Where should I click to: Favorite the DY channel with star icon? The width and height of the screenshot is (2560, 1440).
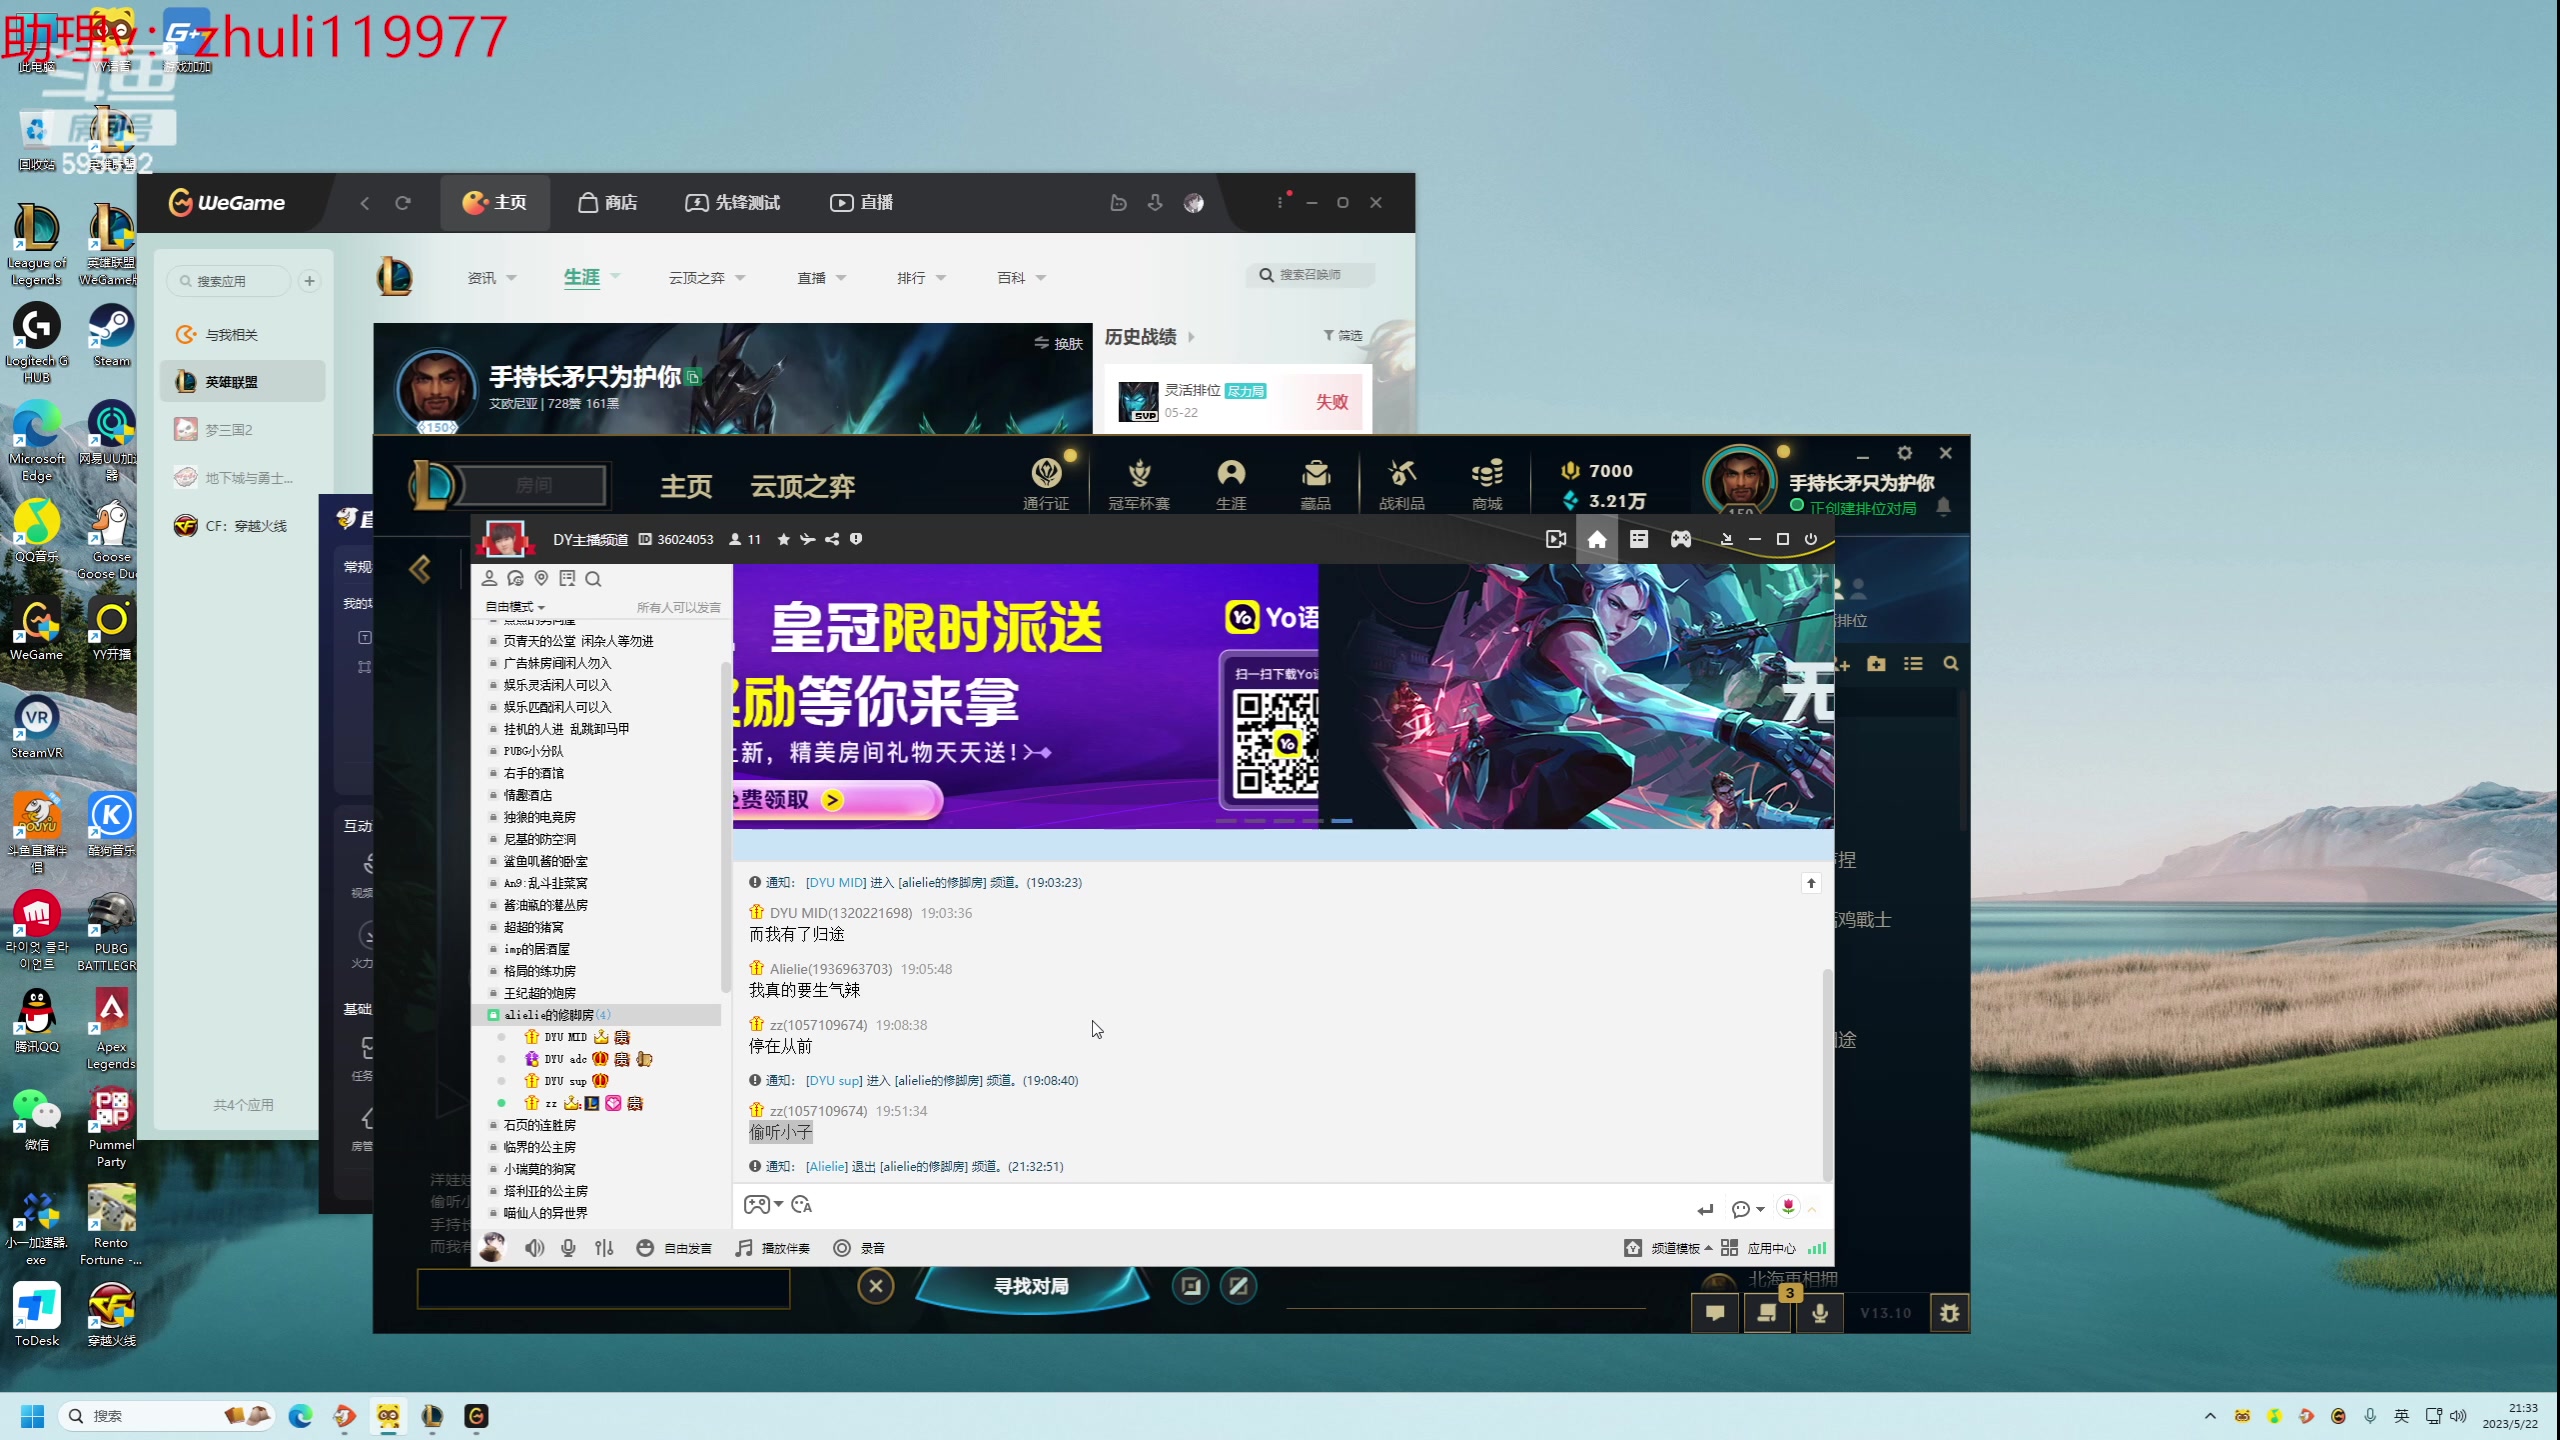pyautogui.click(x=783, y=539)
